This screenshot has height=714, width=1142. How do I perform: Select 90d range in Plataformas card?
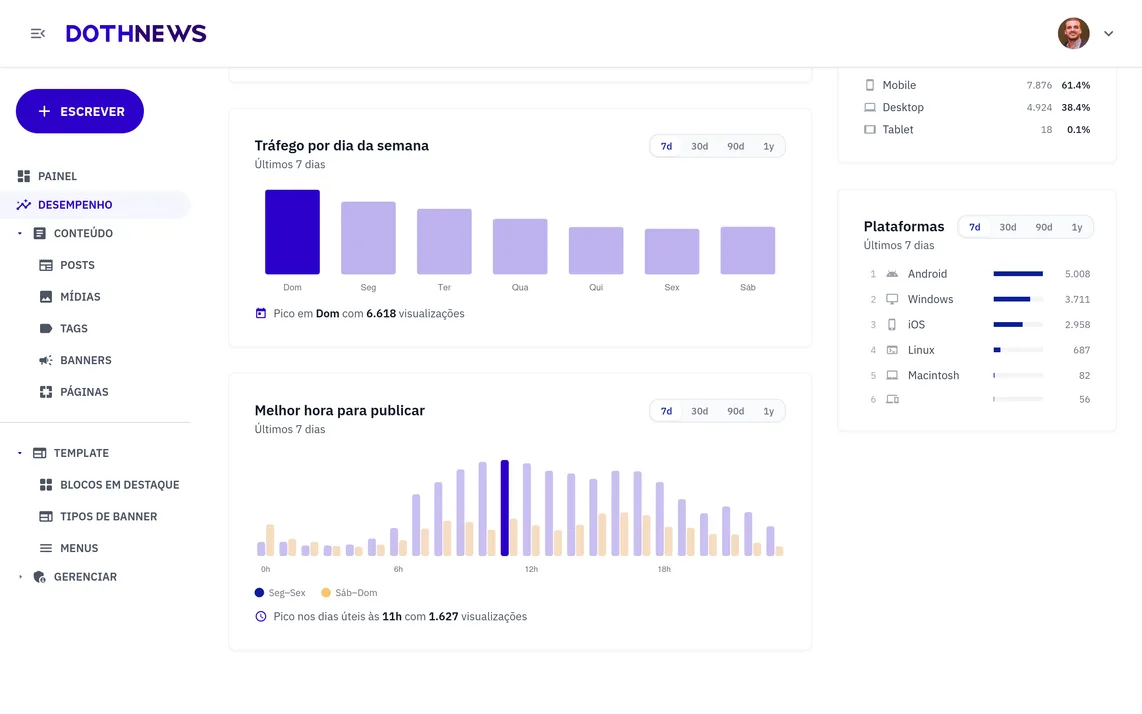click(1044, 227)
